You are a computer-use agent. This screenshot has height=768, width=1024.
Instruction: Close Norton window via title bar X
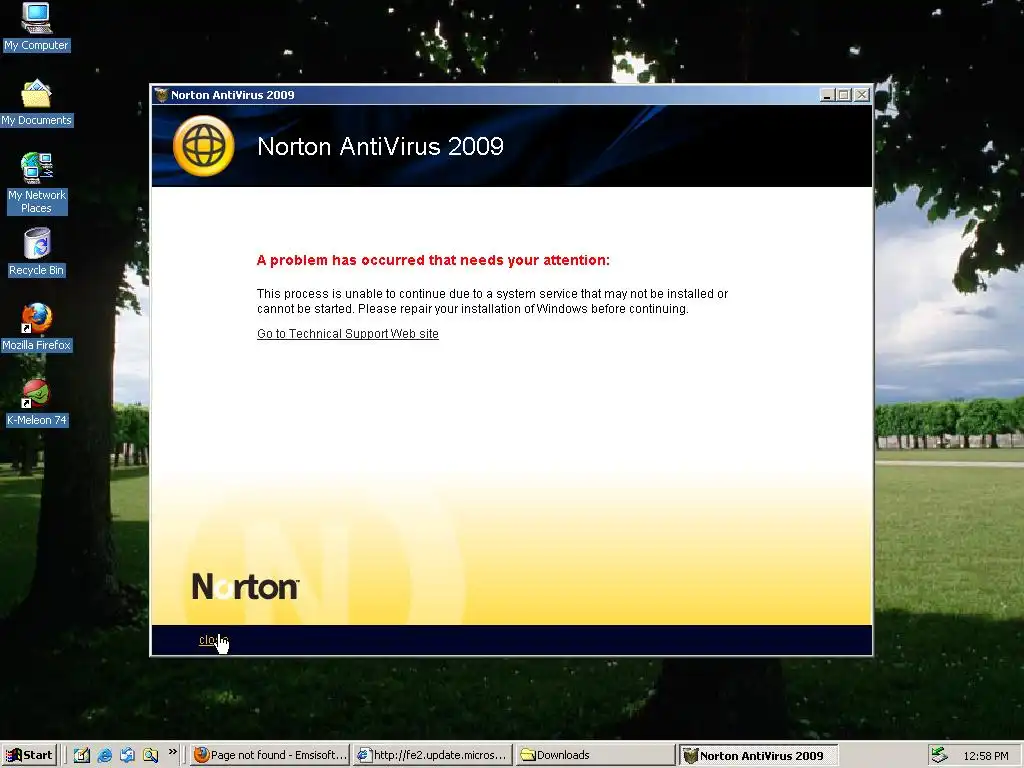pyautogui.click(x=861, y=95)
